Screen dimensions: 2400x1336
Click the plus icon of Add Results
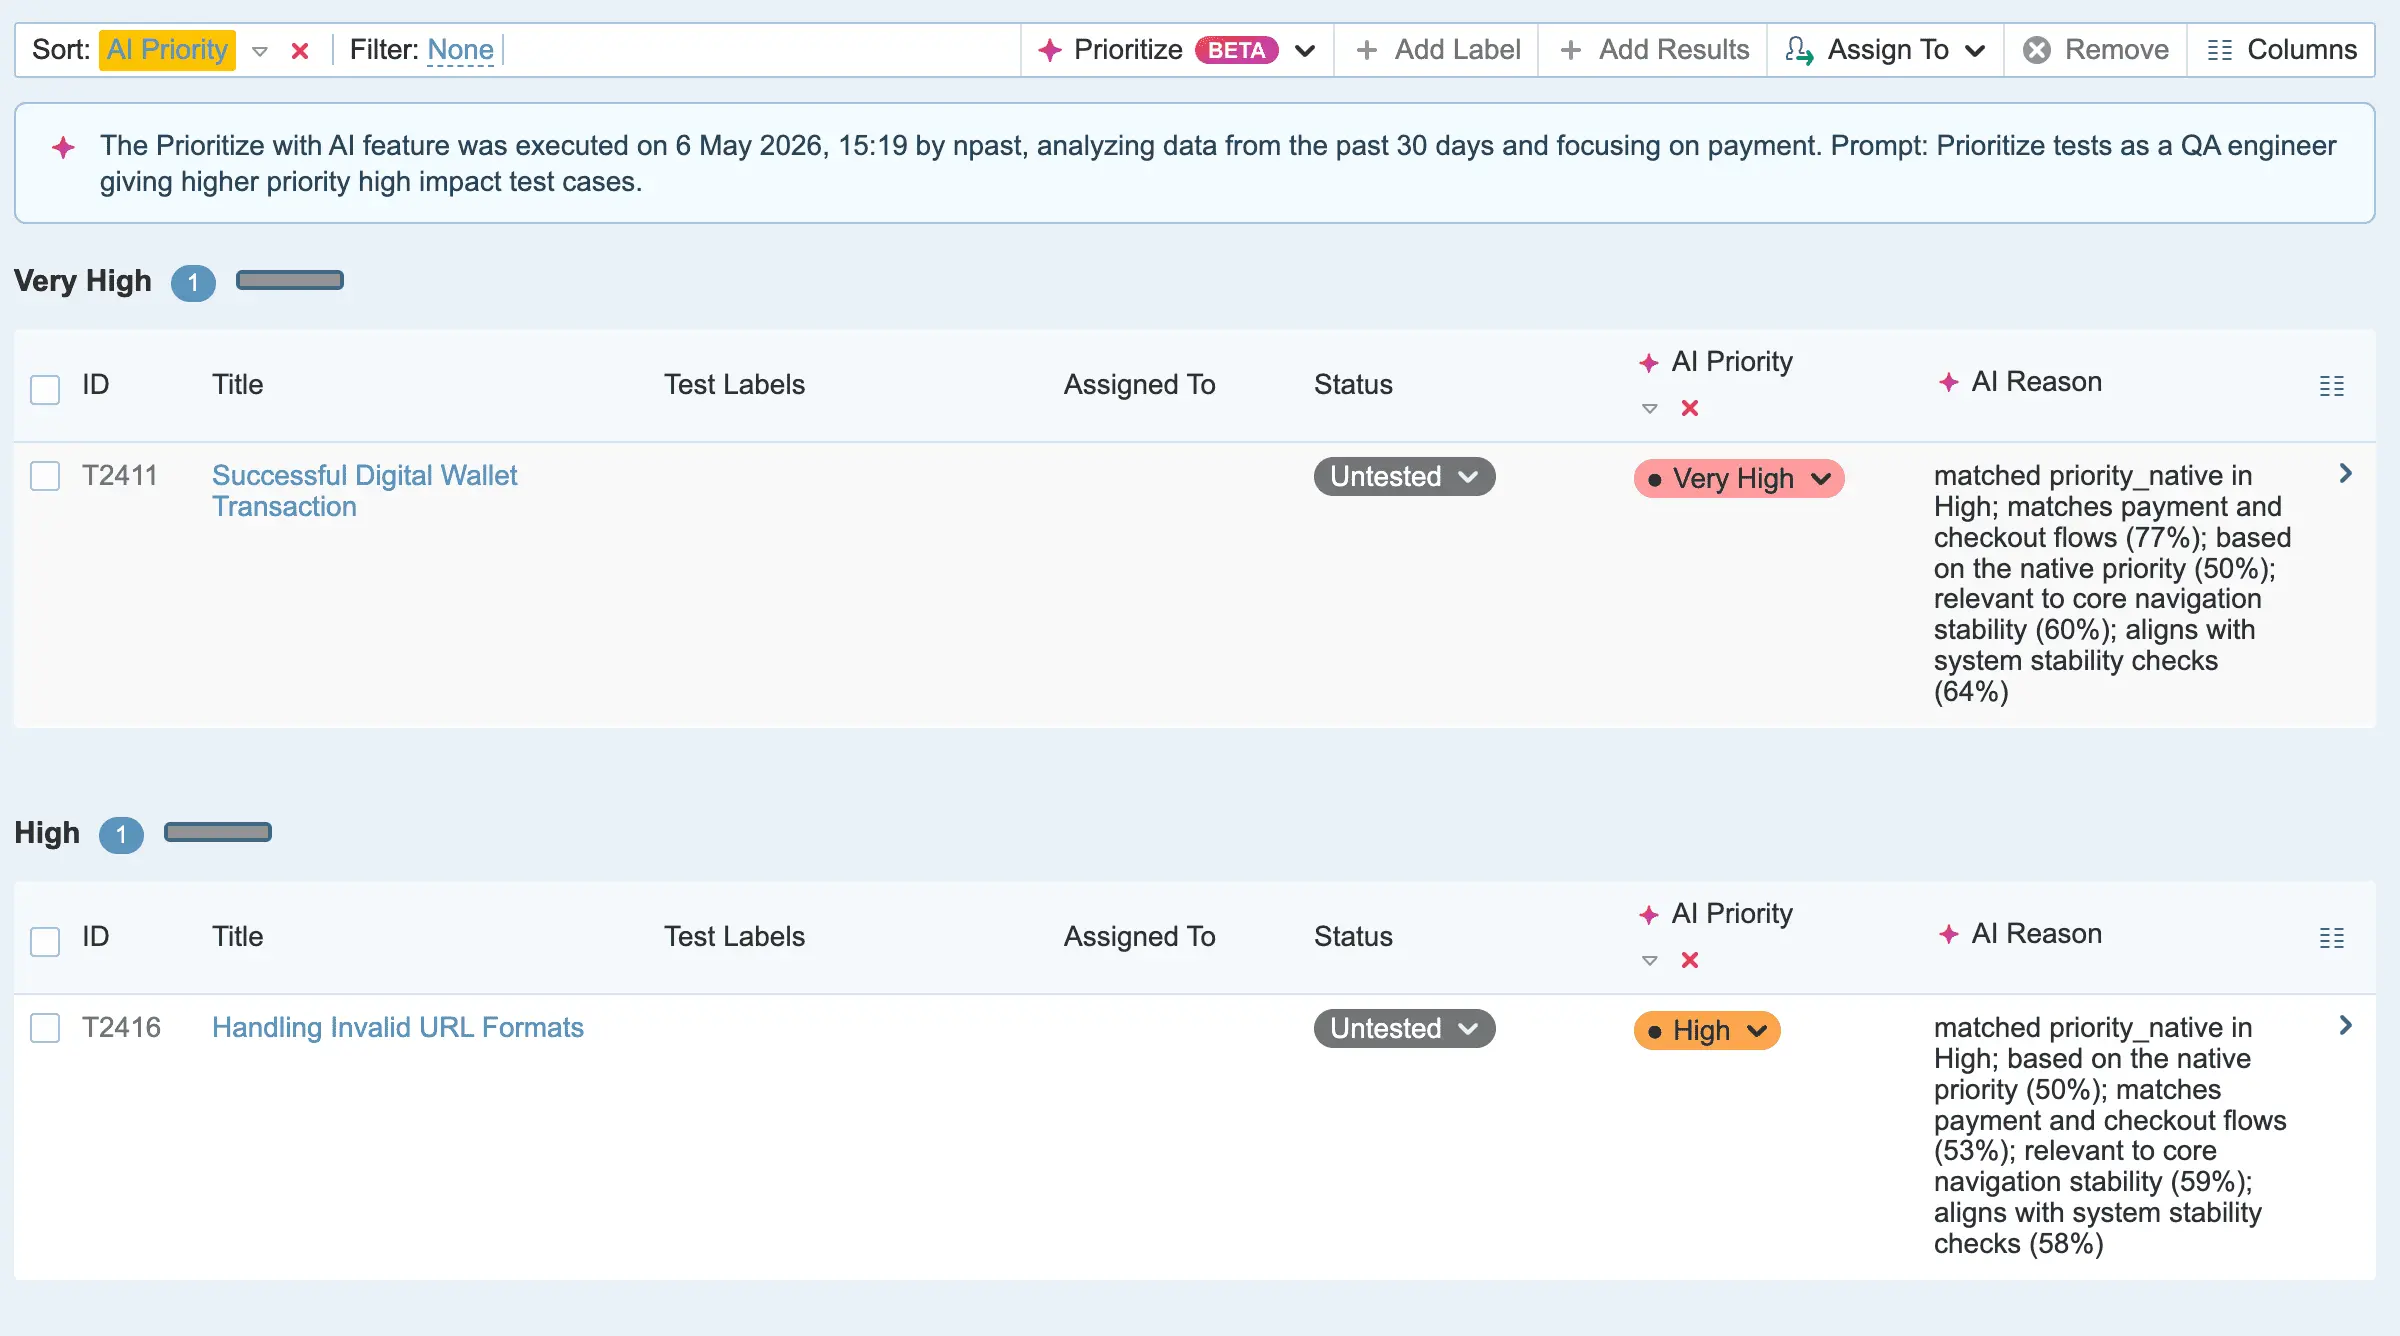point(1571,50)
